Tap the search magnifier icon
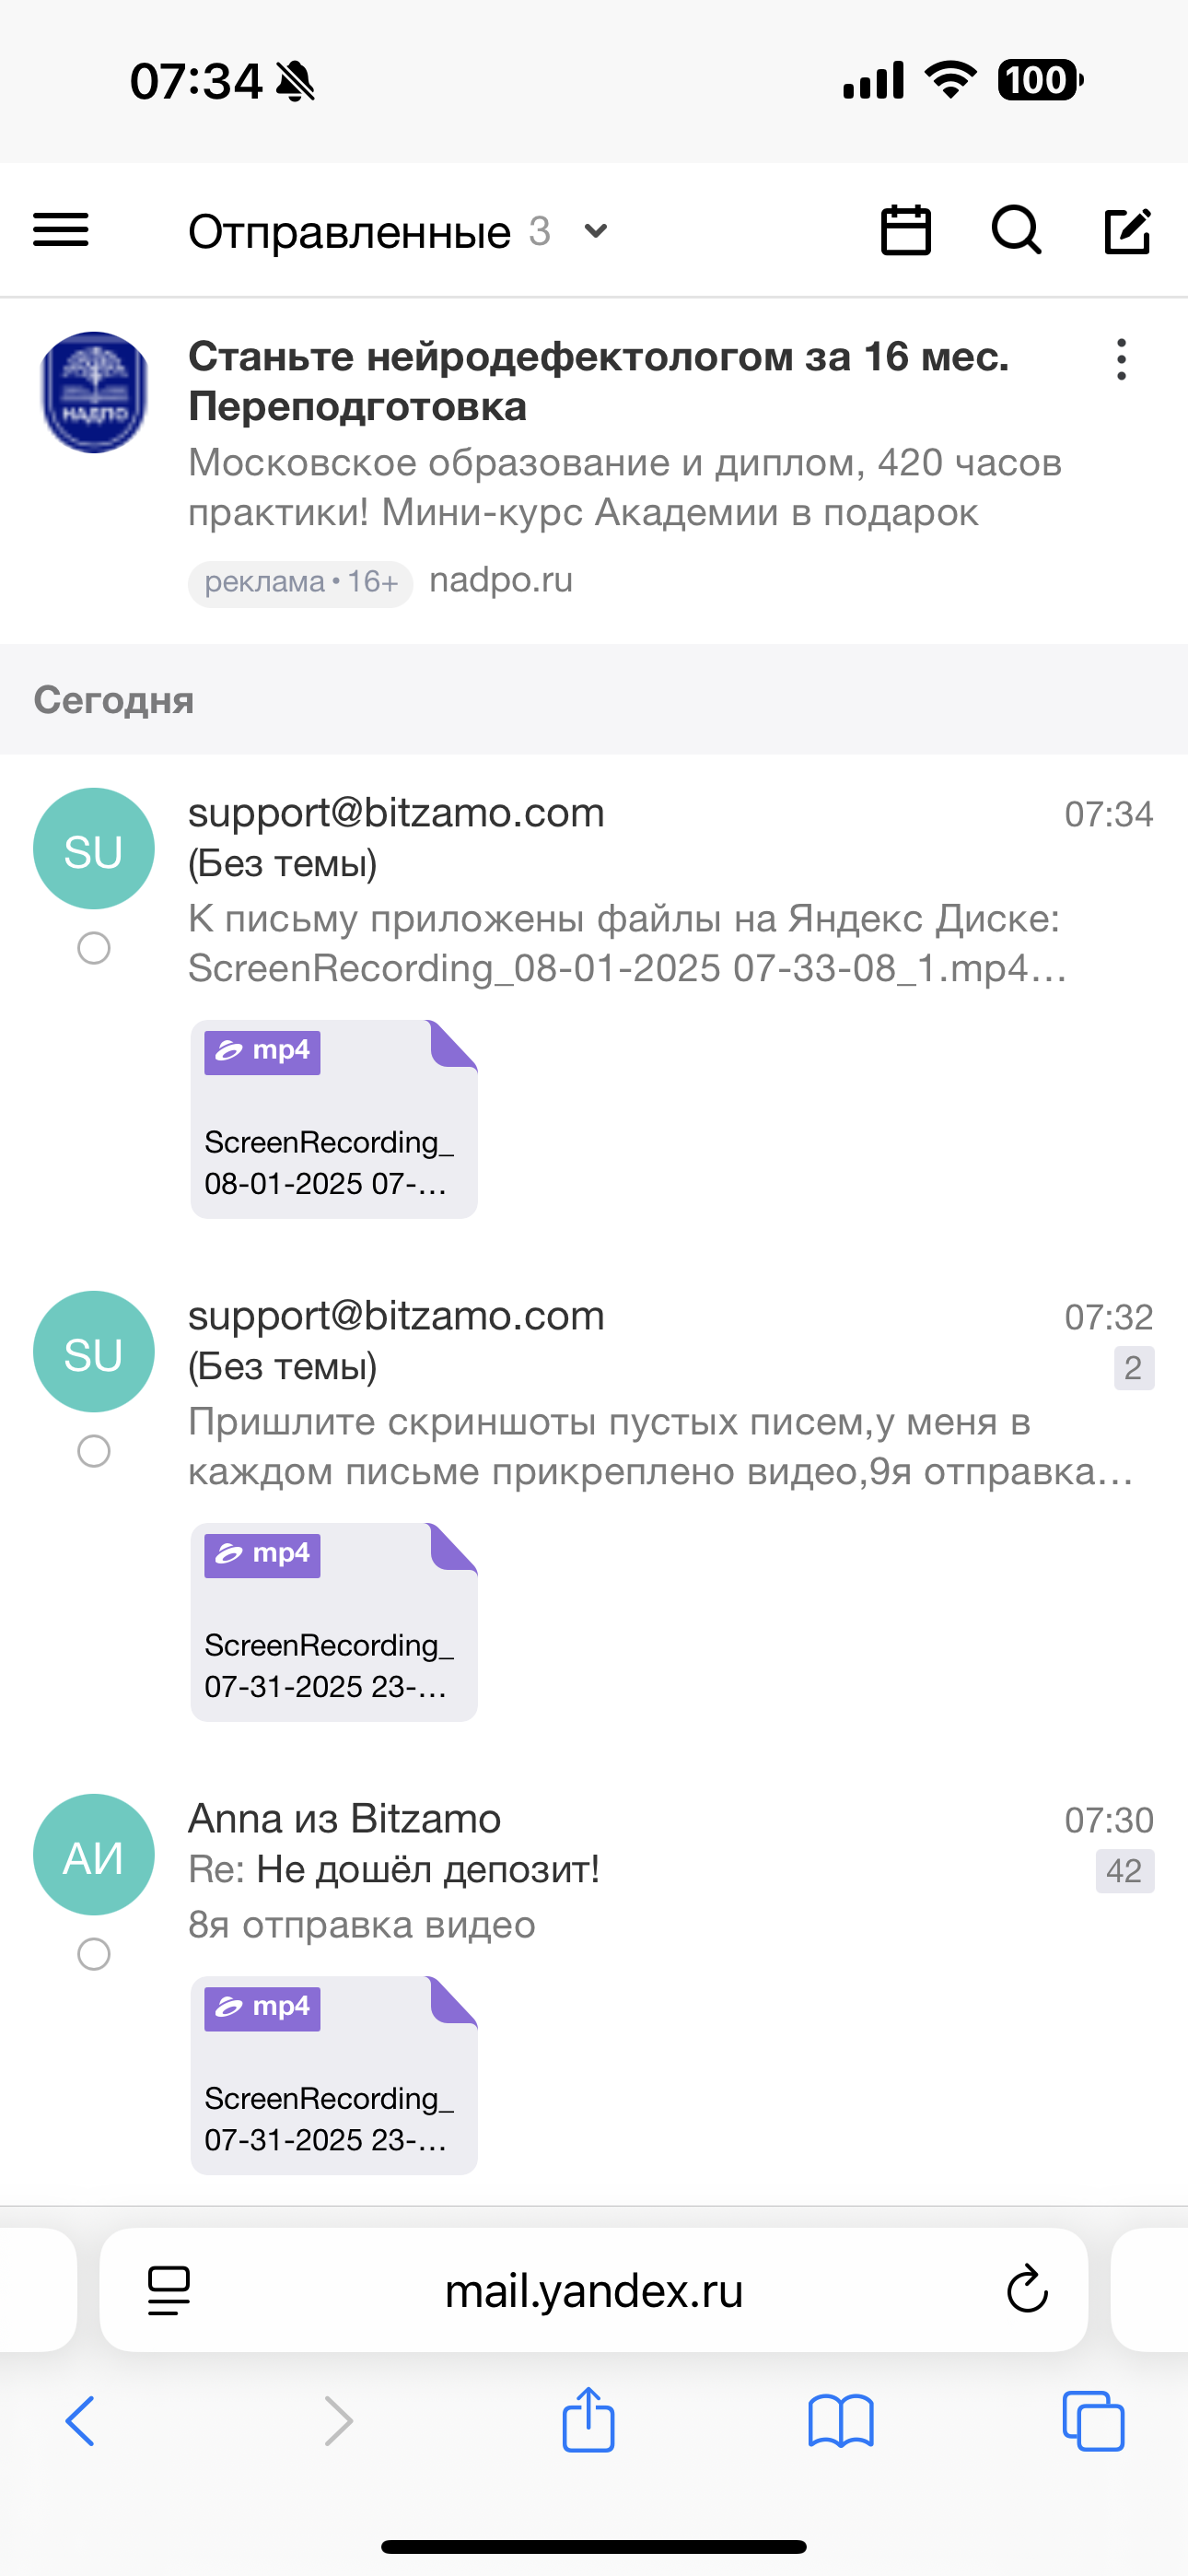Screen dimensions: 1188x2576 (x=1016, y=231)
